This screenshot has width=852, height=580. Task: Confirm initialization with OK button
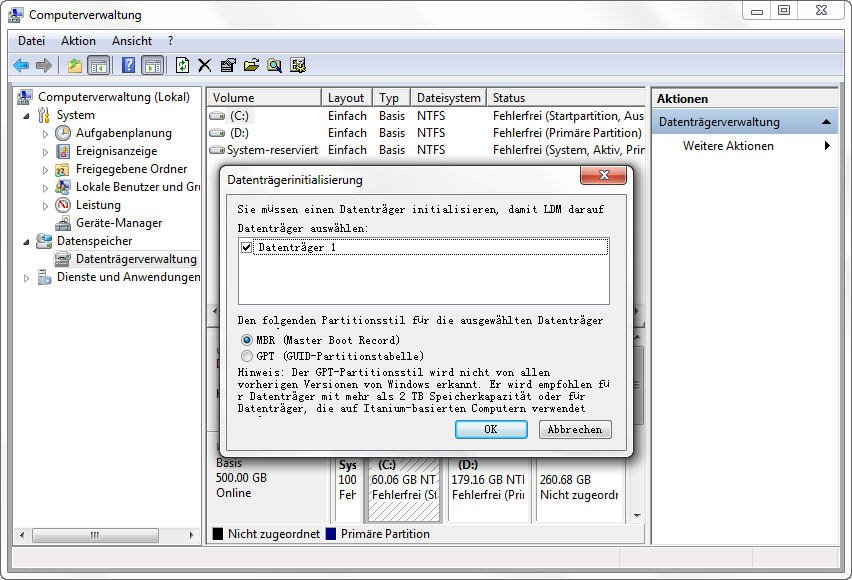click(491, 429)
